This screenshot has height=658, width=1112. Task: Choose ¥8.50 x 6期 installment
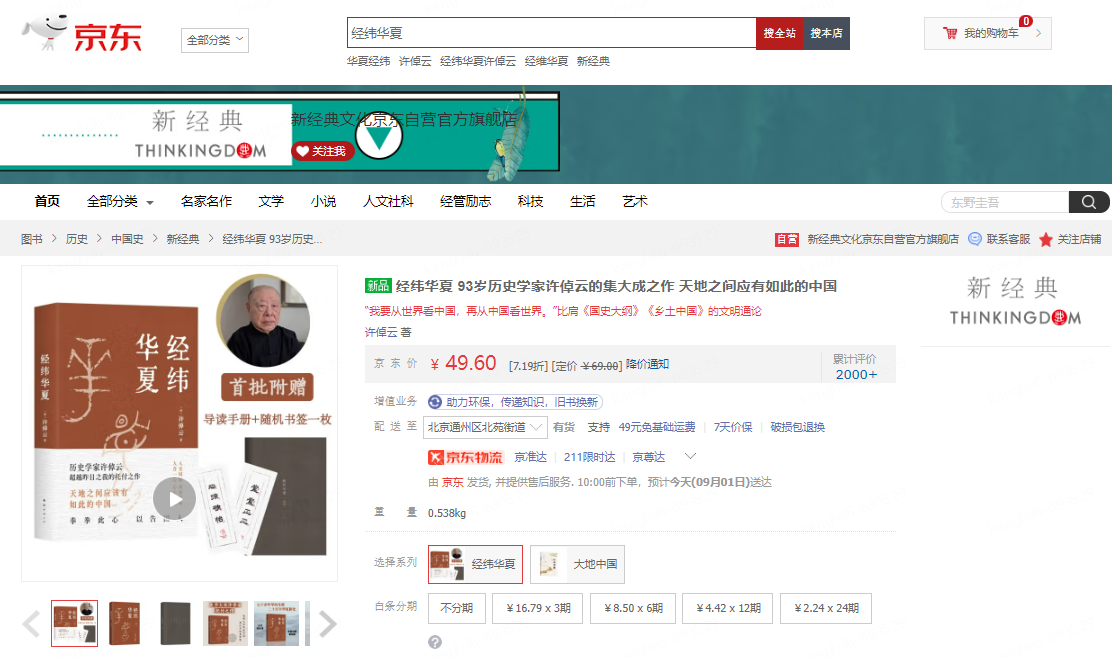[633, 608]
